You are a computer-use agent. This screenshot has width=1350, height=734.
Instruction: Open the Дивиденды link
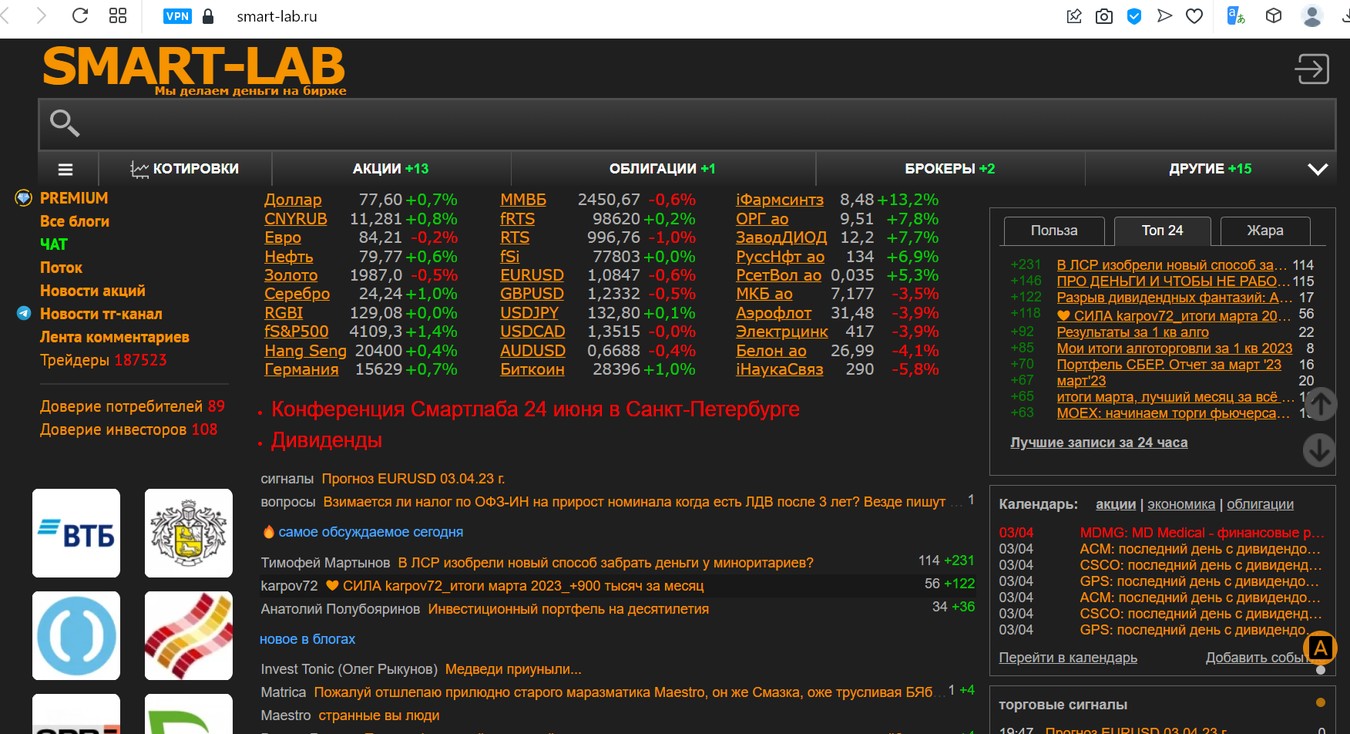326,440
